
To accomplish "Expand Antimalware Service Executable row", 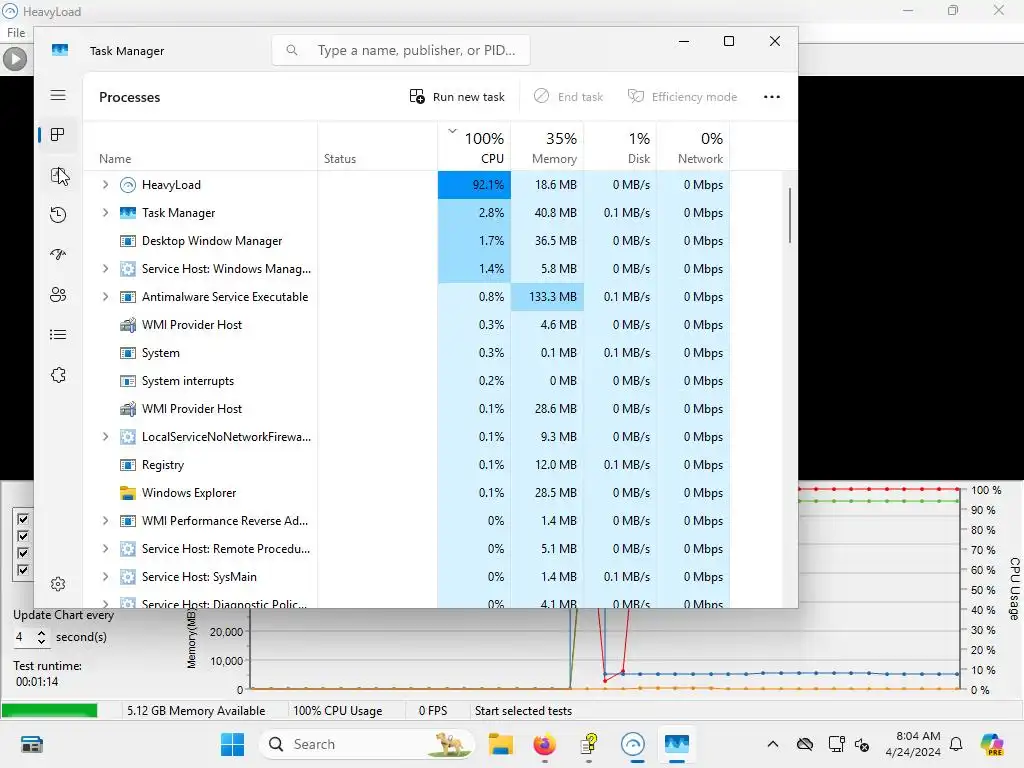I will (105, 296).
